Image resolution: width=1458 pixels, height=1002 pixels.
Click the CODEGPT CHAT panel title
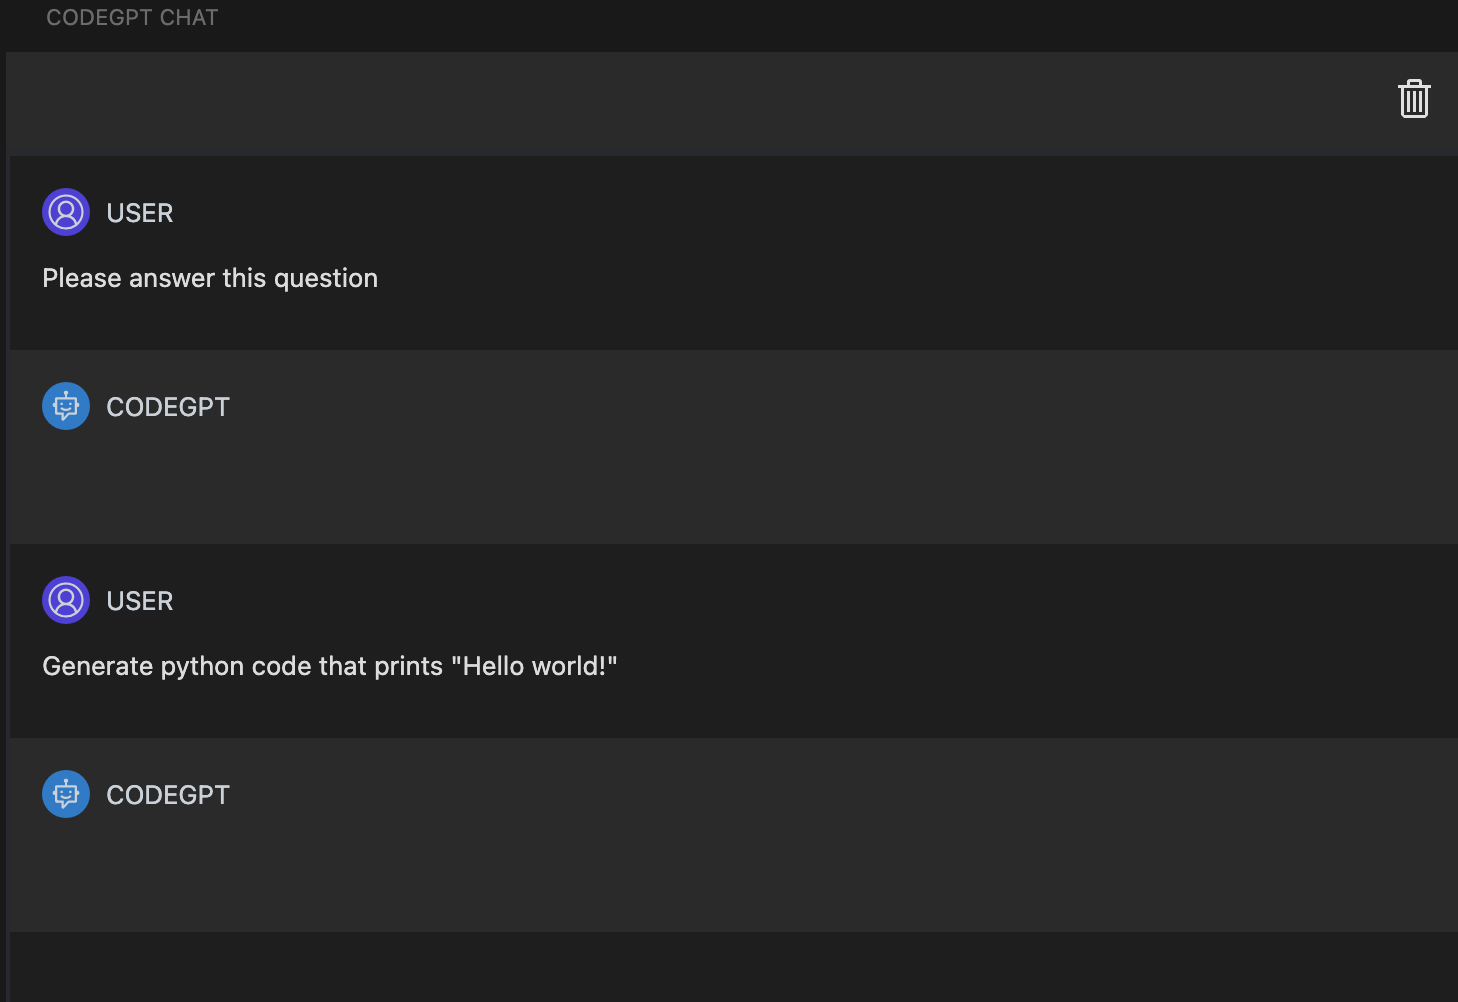click(131, 17)
